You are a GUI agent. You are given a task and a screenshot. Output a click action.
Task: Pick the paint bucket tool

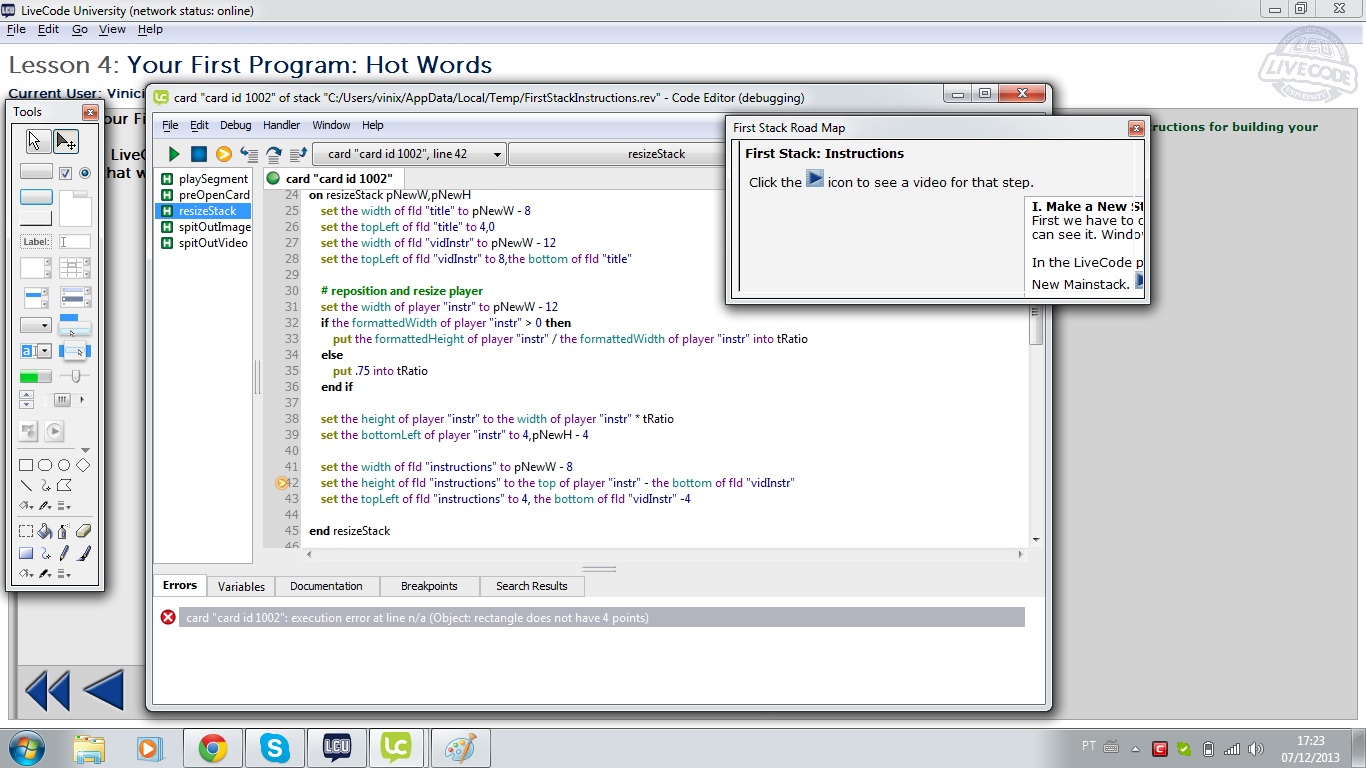pyautogui.click(x=45, y=532)
